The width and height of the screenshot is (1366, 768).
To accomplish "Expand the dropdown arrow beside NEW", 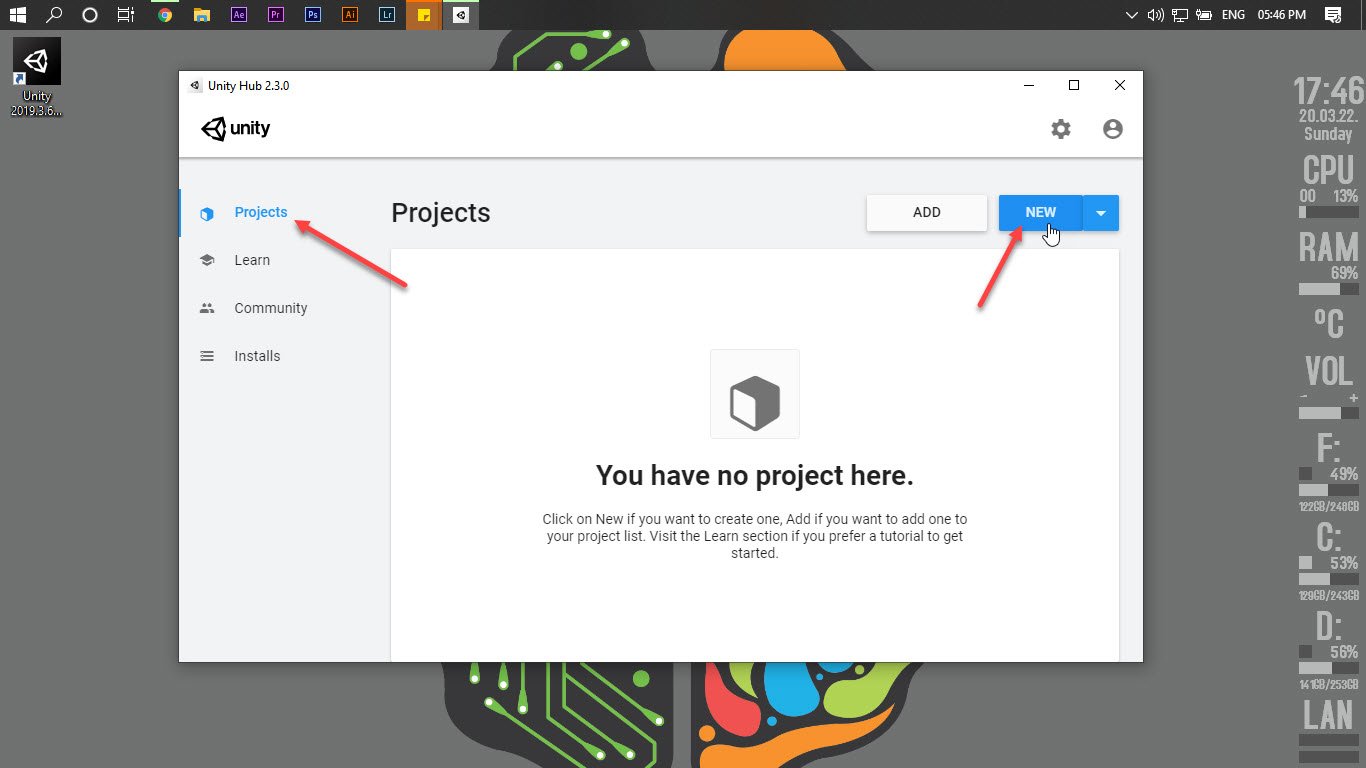I will pos(1101,212).
